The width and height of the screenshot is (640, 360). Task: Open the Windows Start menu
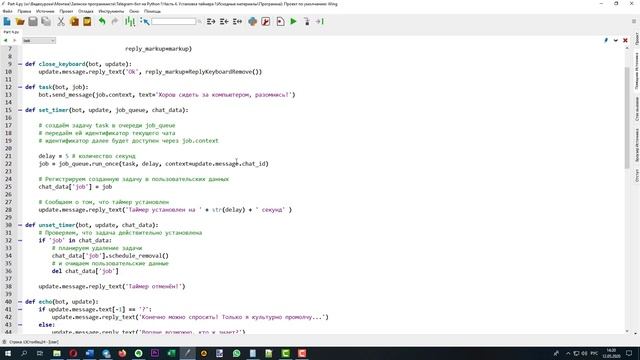click(x=7, y=353)
